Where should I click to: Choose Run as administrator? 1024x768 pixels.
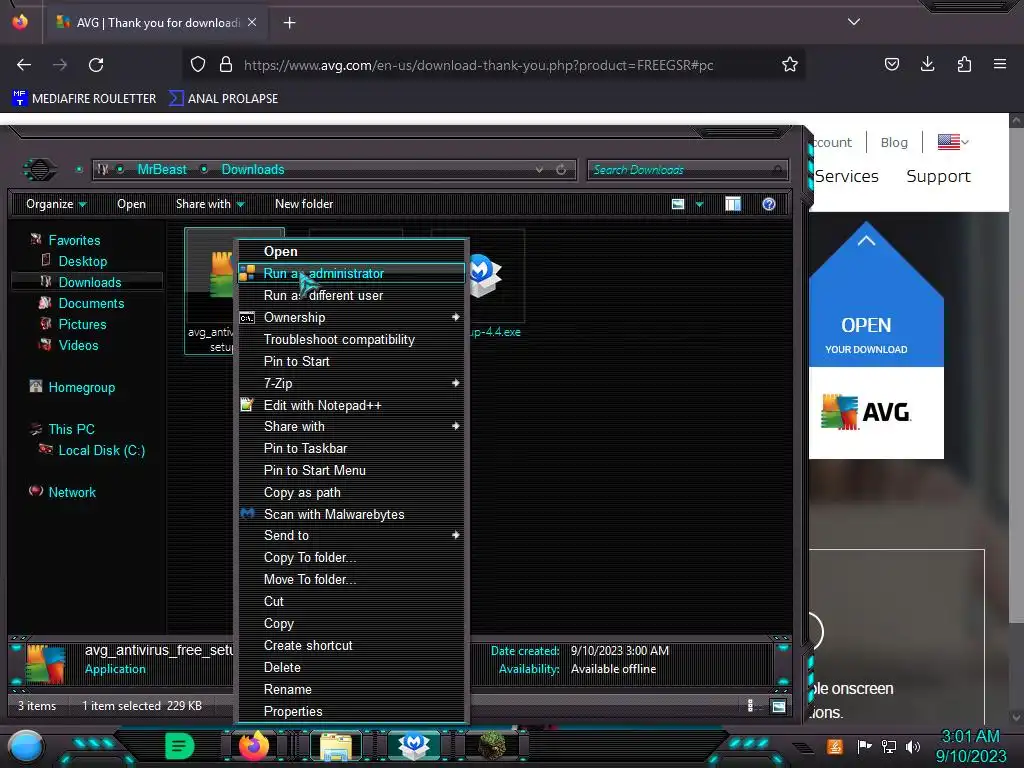point(351,273)
